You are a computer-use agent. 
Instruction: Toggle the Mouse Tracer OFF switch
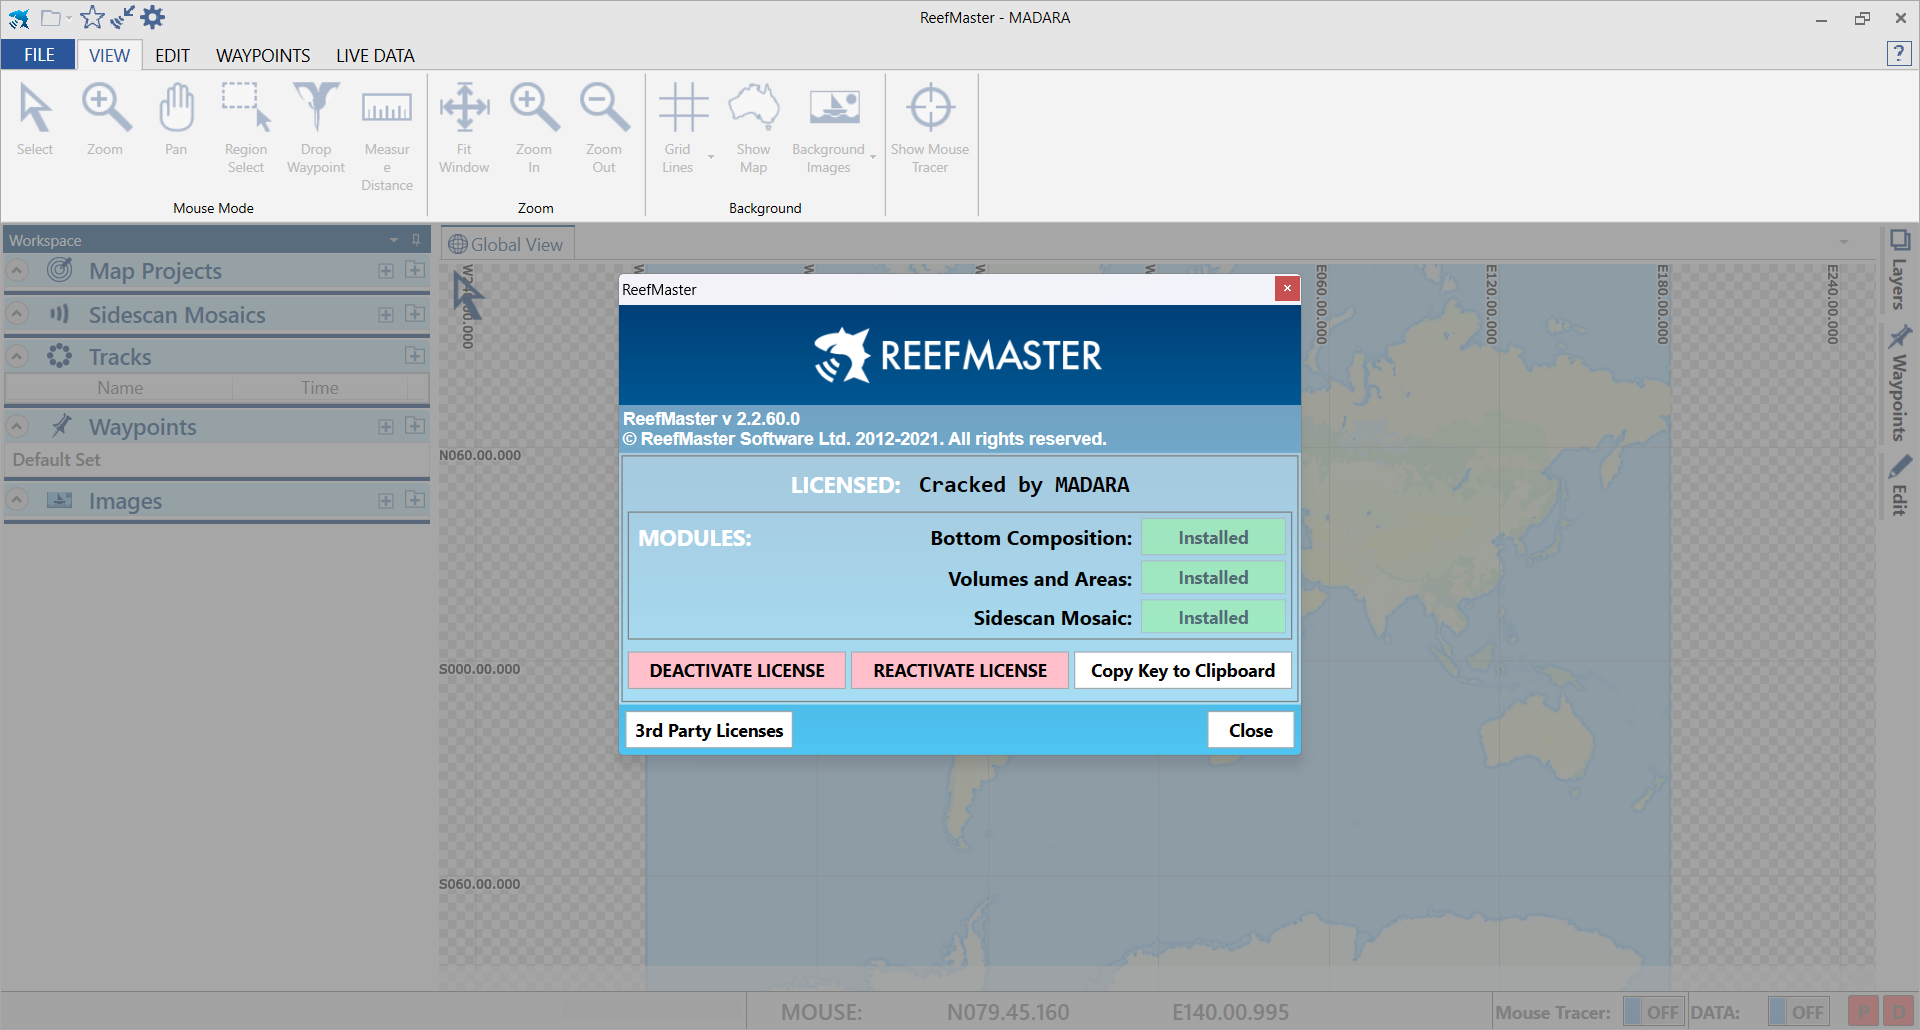(x=1654, y=1012)
